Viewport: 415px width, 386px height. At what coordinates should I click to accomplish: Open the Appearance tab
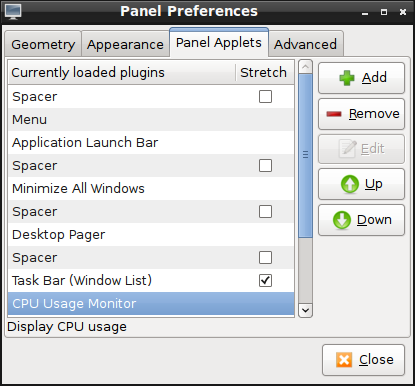[125, 44]
